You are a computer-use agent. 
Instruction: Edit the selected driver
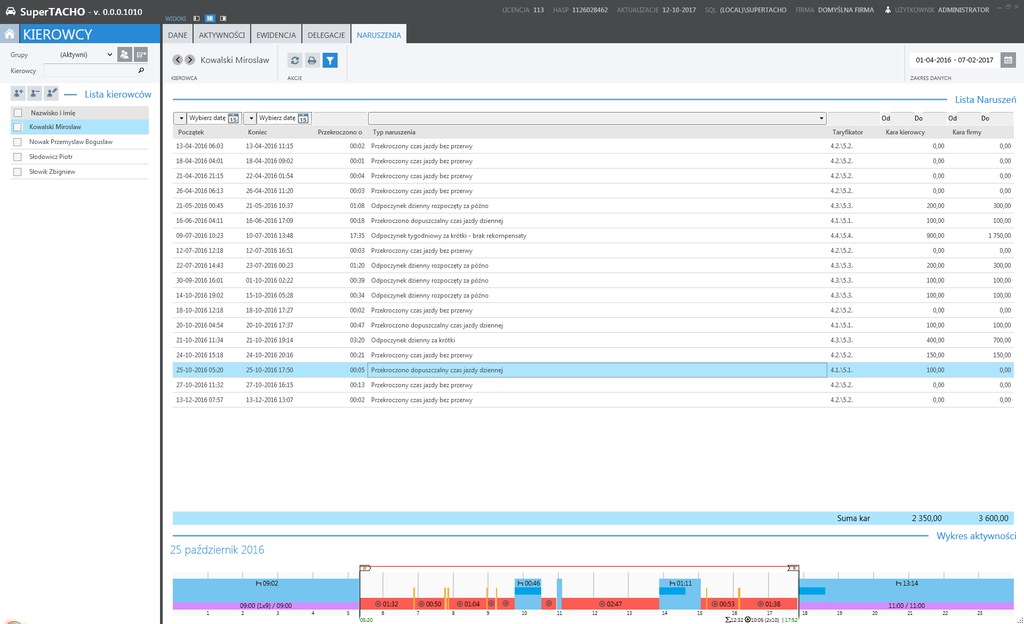pos(52,93)
